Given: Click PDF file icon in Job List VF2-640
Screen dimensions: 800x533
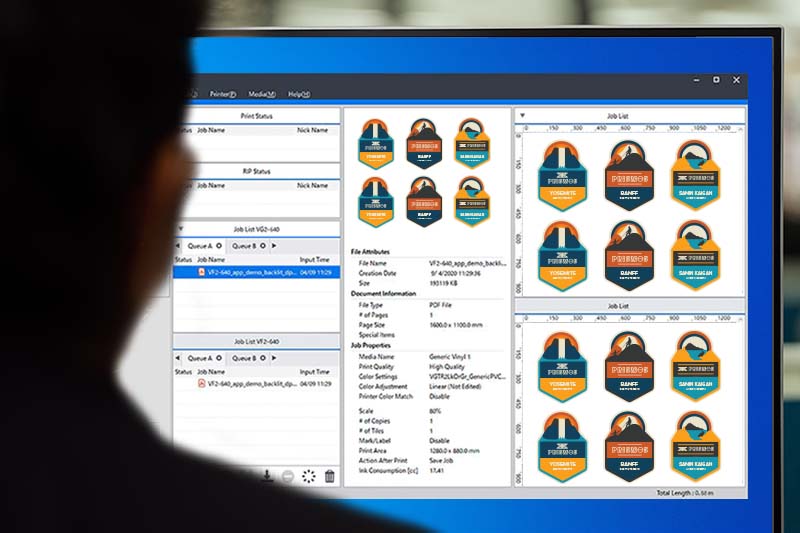Looking at the screenshot, I should tap(201, 383).
